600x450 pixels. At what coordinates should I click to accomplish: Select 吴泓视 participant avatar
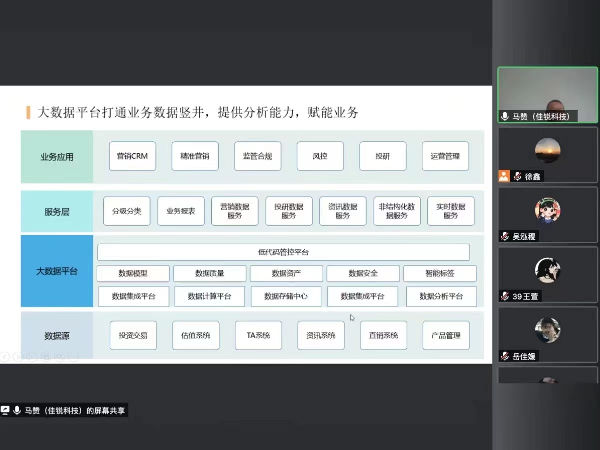pos(546,210)
